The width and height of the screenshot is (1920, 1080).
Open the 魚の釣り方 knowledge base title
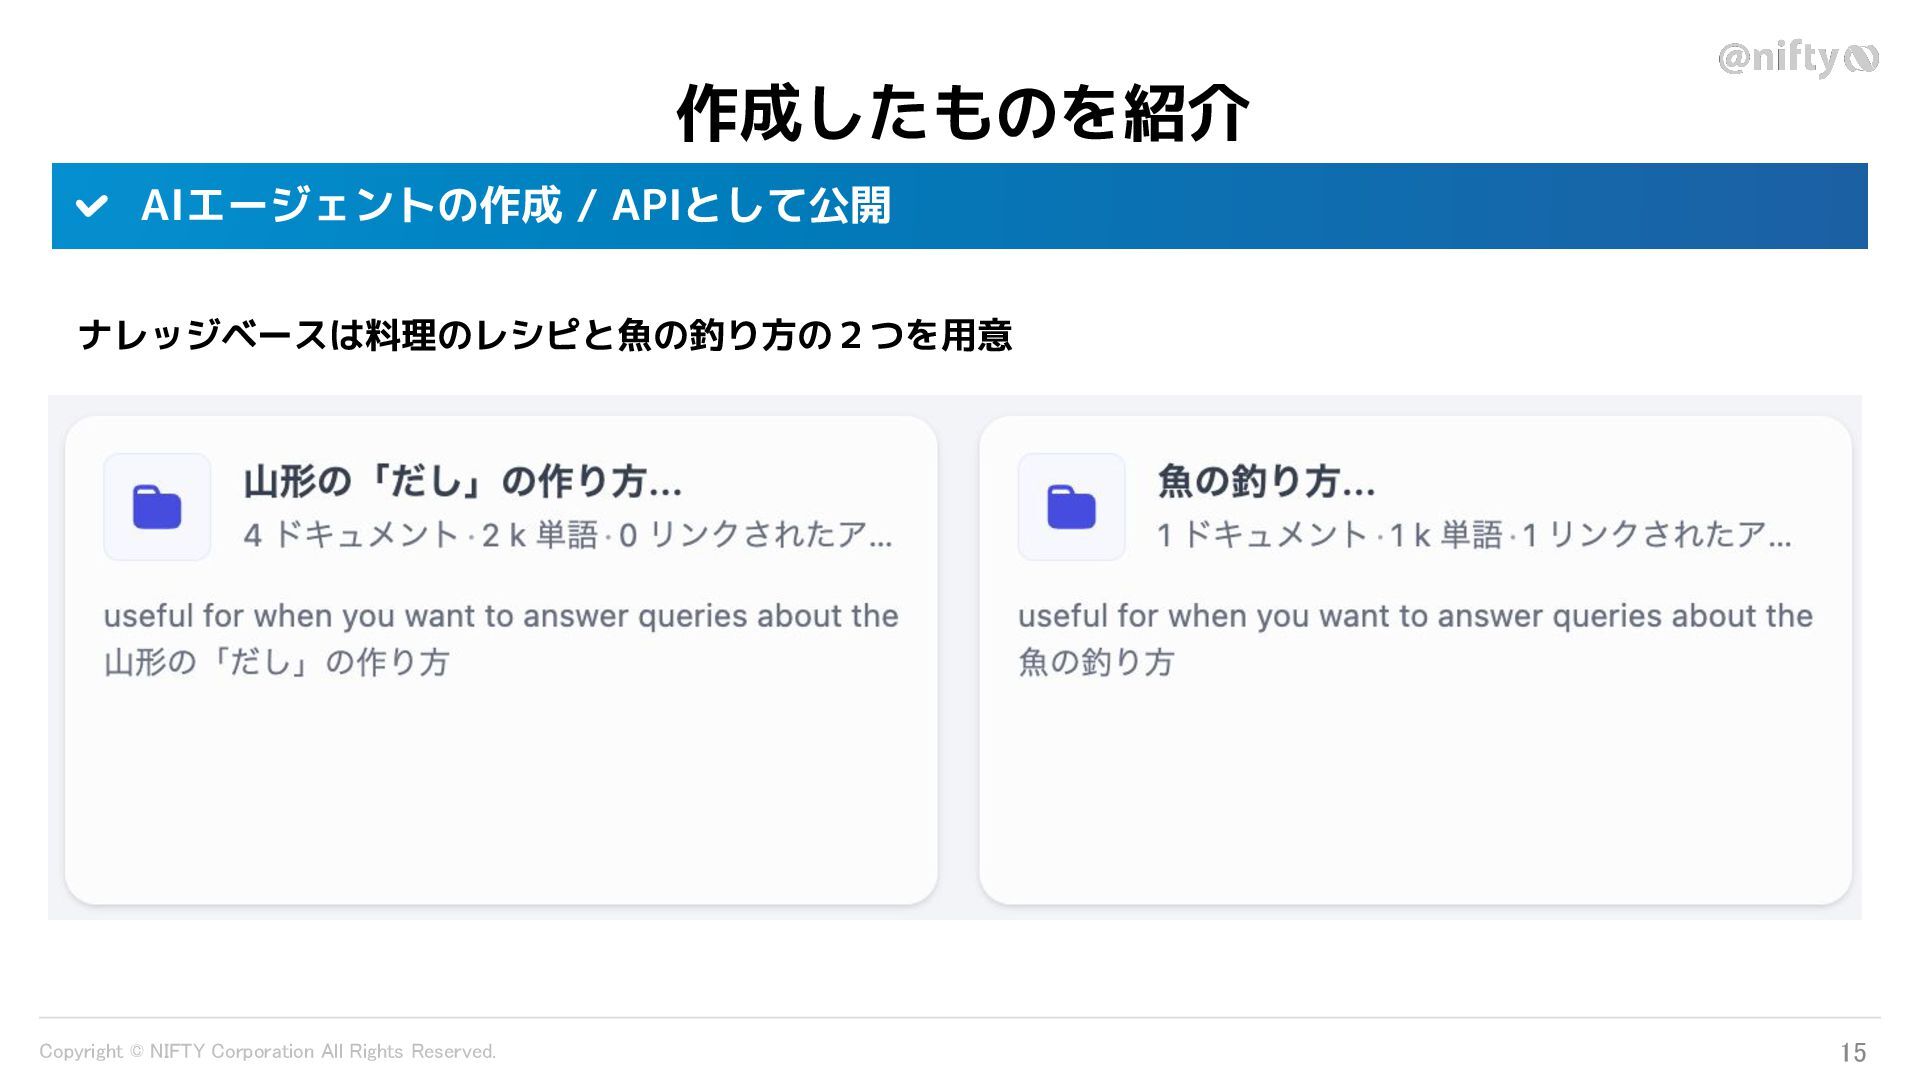(1266, 482)
